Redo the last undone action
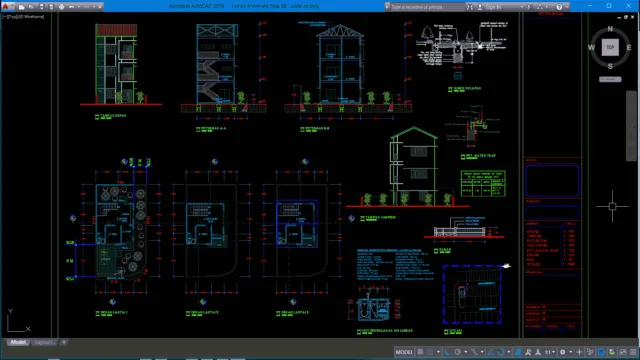Viewport: 640px width, 360px height. [87, 7]
